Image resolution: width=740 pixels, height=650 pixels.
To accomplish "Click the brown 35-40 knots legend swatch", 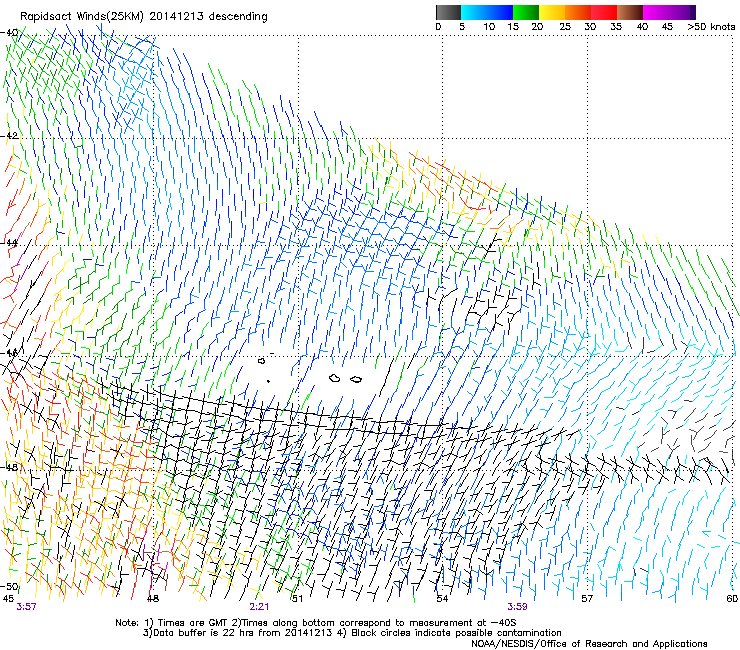I will [x=630, y=12].
